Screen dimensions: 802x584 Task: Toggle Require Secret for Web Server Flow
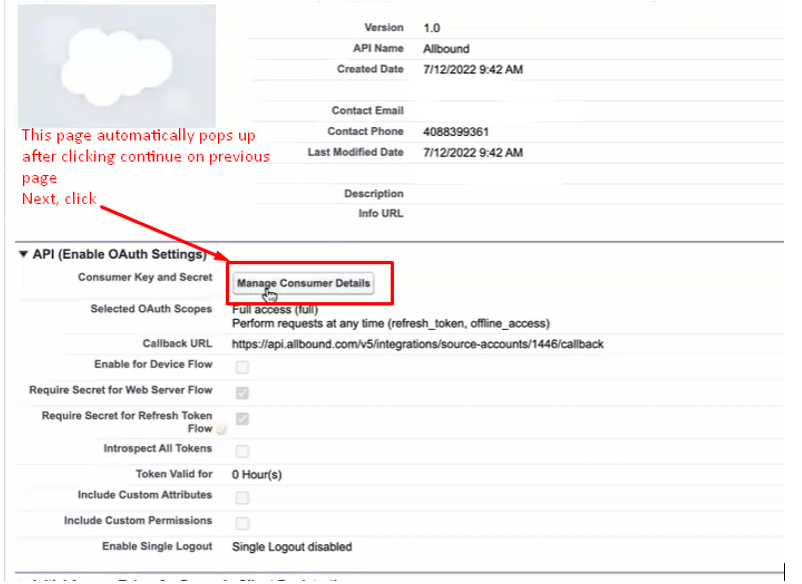[x=242, y=392]
